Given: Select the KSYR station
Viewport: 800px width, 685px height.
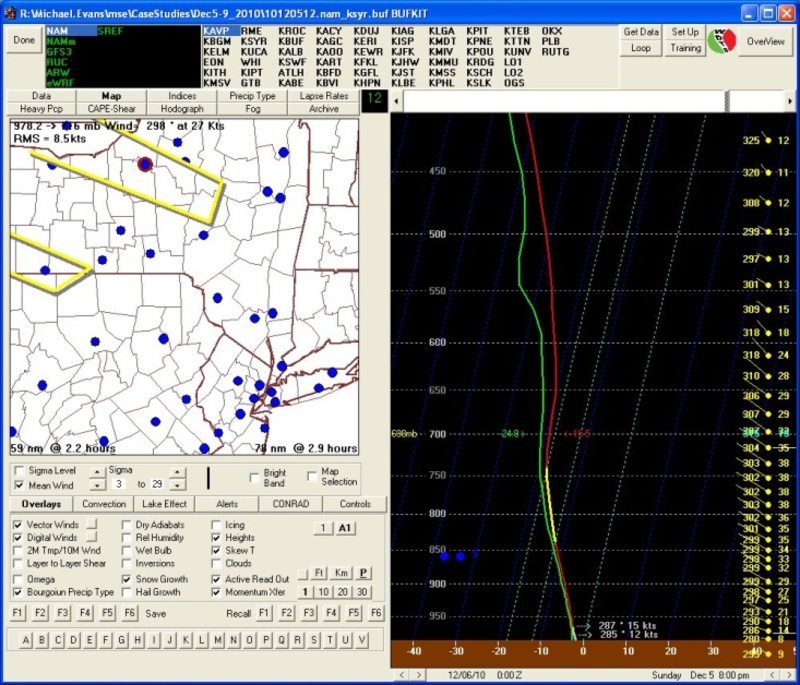Looking at the screenshot, I should (x=254, y=41).
